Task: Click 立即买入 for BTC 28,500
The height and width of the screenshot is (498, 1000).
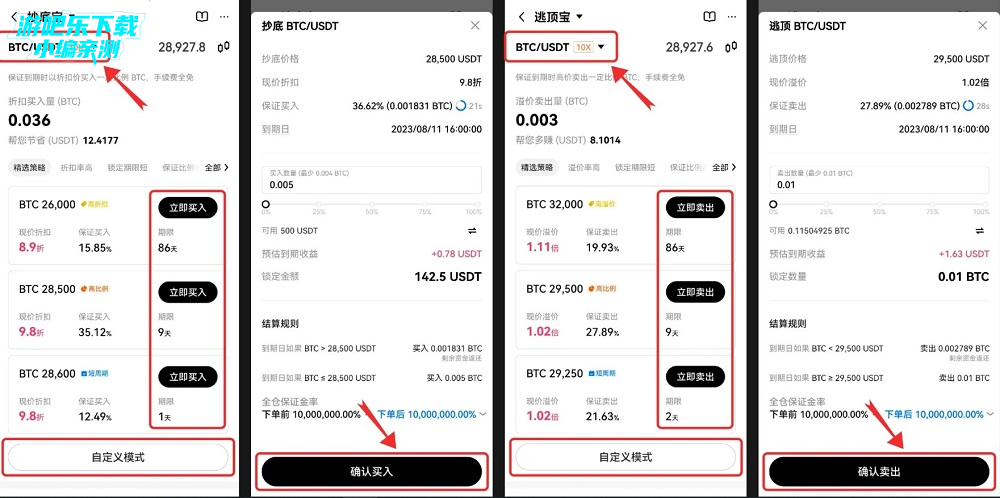Action: tap(188, 292)
